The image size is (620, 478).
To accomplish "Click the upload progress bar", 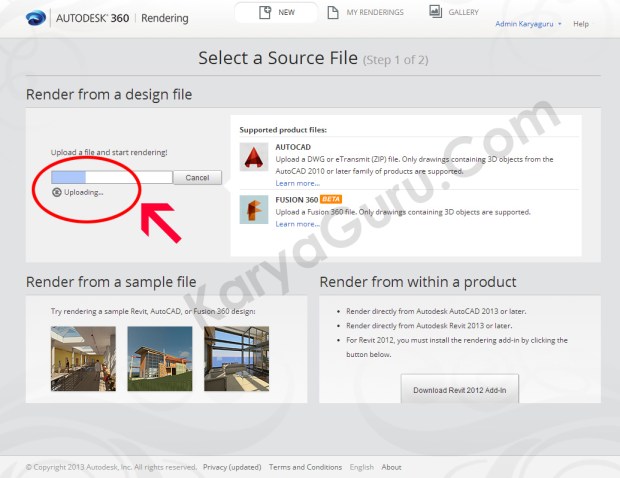I will 112,177.
